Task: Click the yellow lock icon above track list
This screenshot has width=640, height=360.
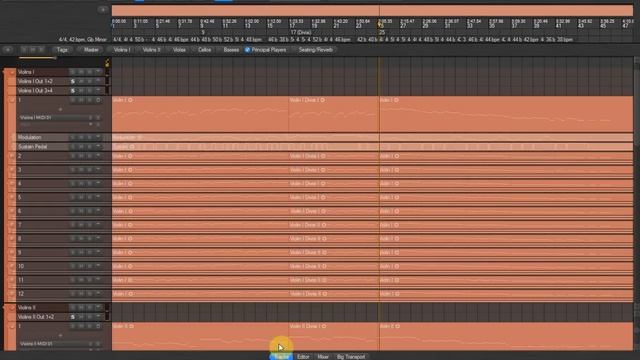Action: tap(107, 63)
